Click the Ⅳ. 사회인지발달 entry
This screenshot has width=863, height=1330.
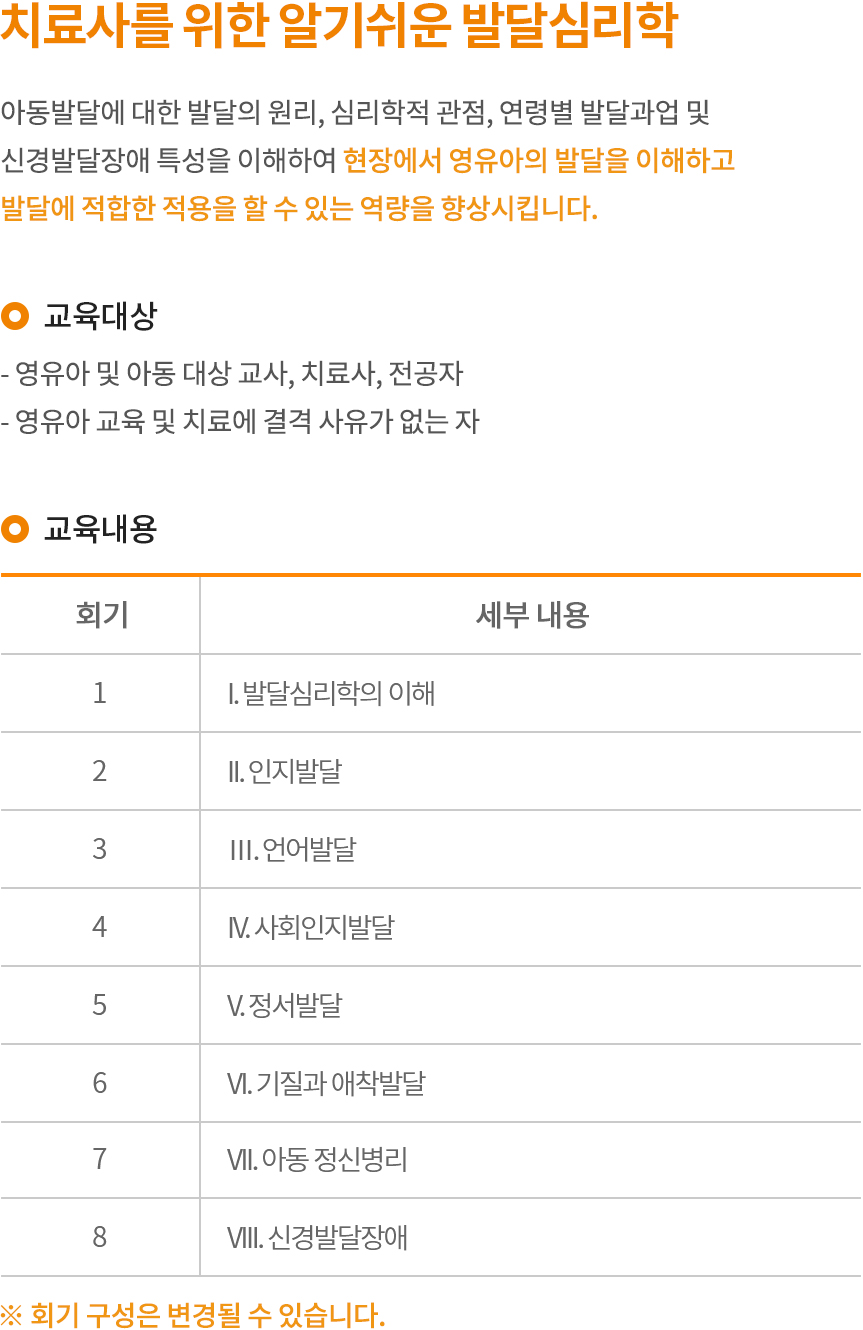[x=311, y=927]
